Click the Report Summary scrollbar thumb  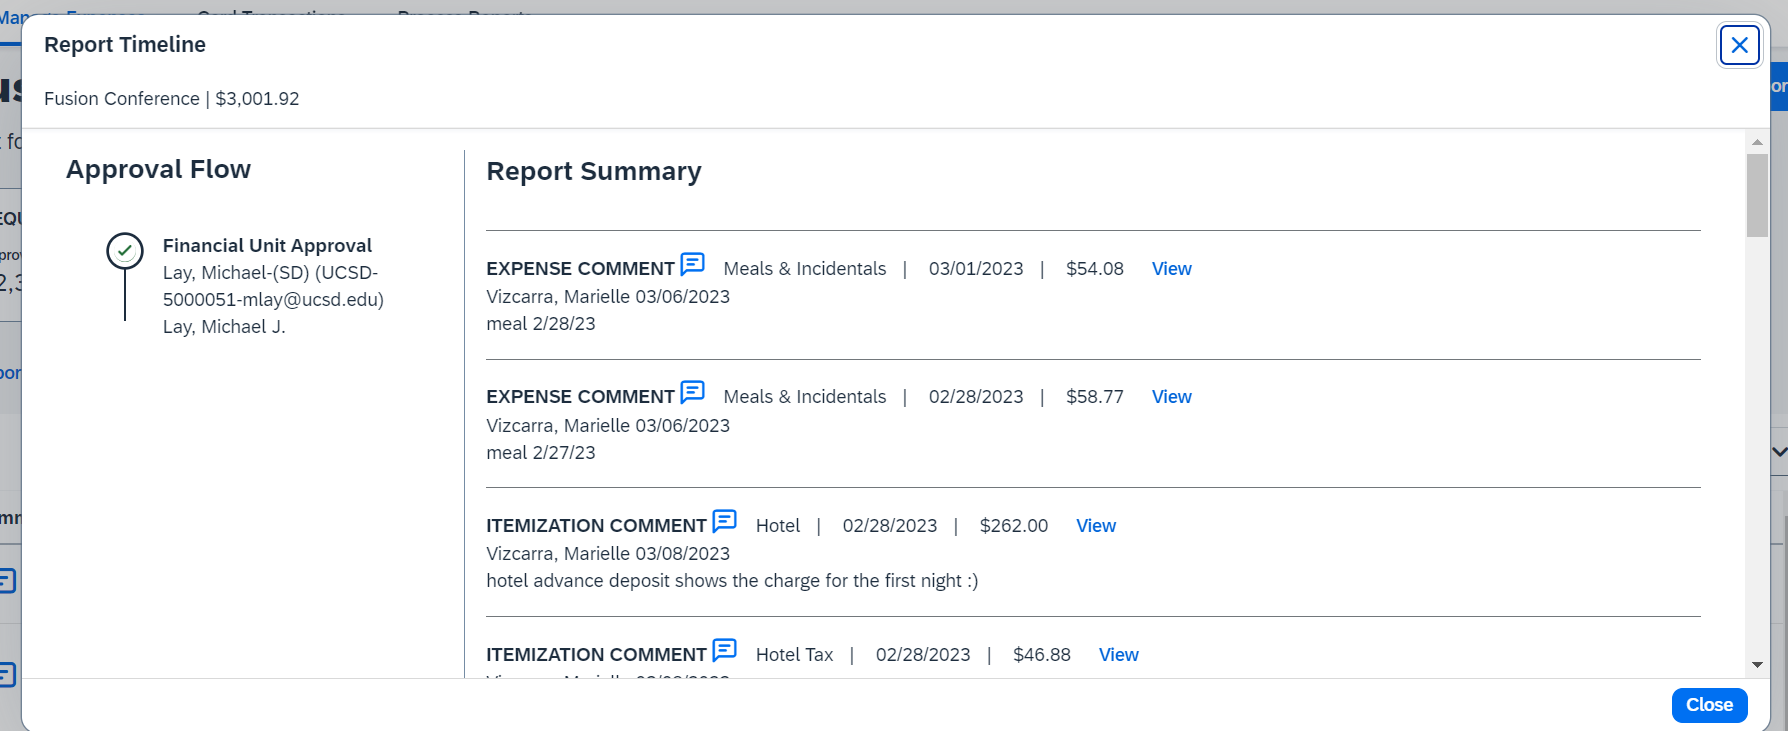point(1757,195)
